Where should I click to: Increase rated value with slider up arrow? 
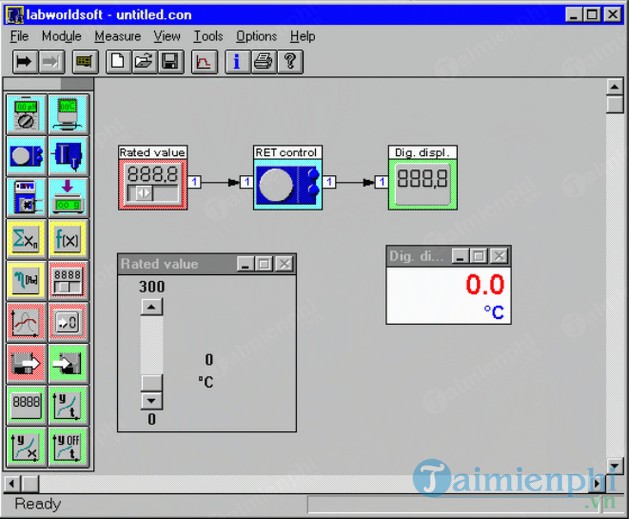coord(152,307)
